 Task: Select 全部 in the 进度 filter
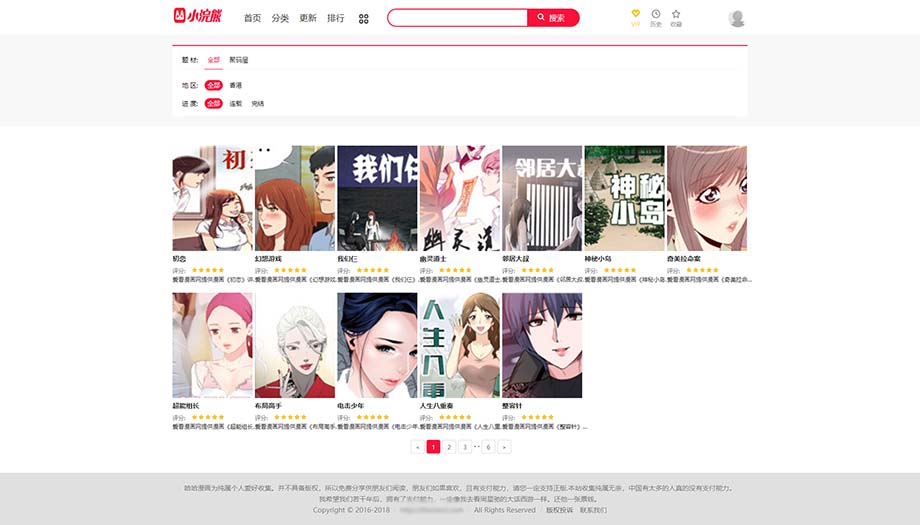coord(214,103)
